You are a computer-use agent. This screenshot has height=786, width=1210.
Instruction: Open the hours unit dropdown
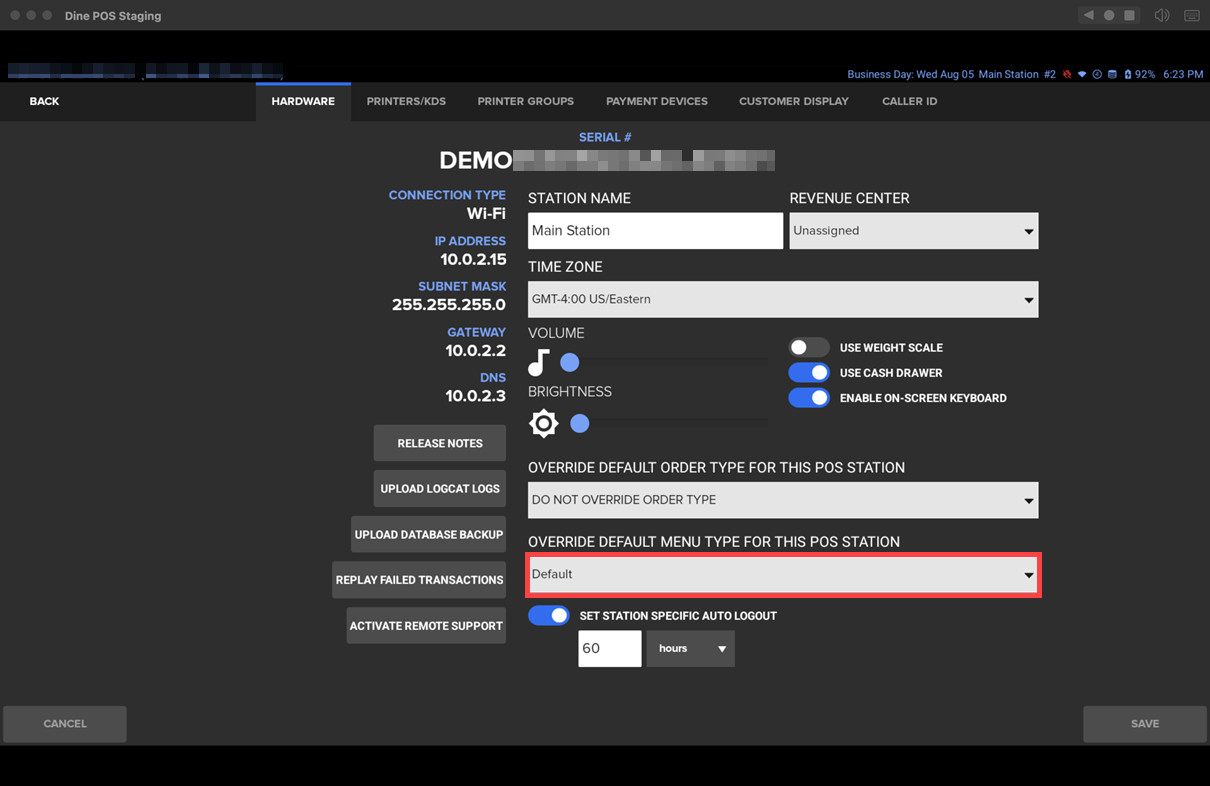click(x=691, y=649)
